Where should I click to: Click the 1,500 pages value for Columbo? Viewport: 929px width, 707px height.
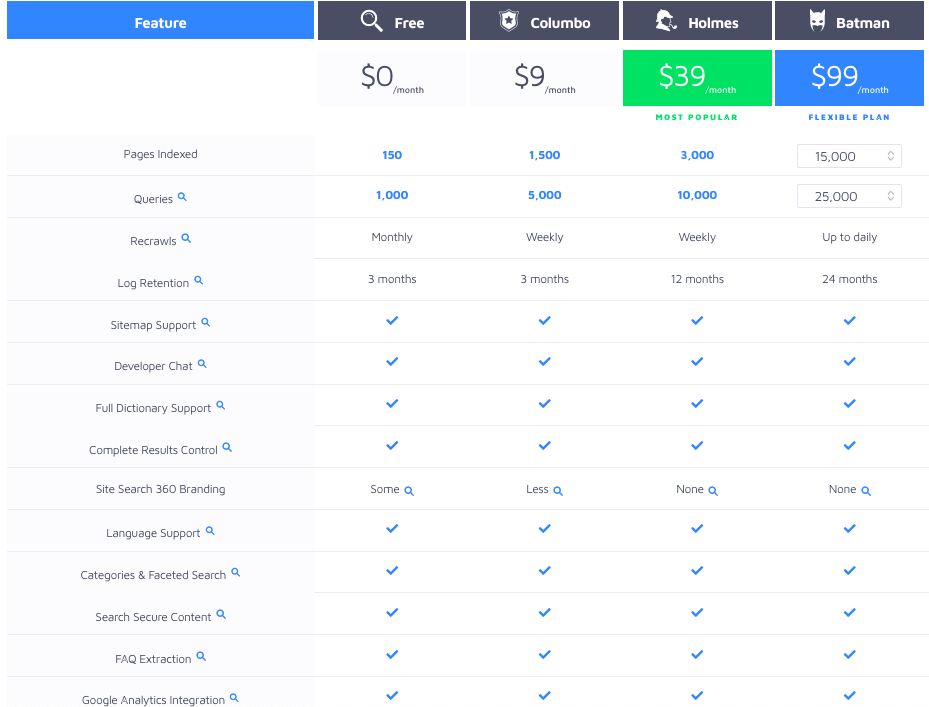click(544, 155)
